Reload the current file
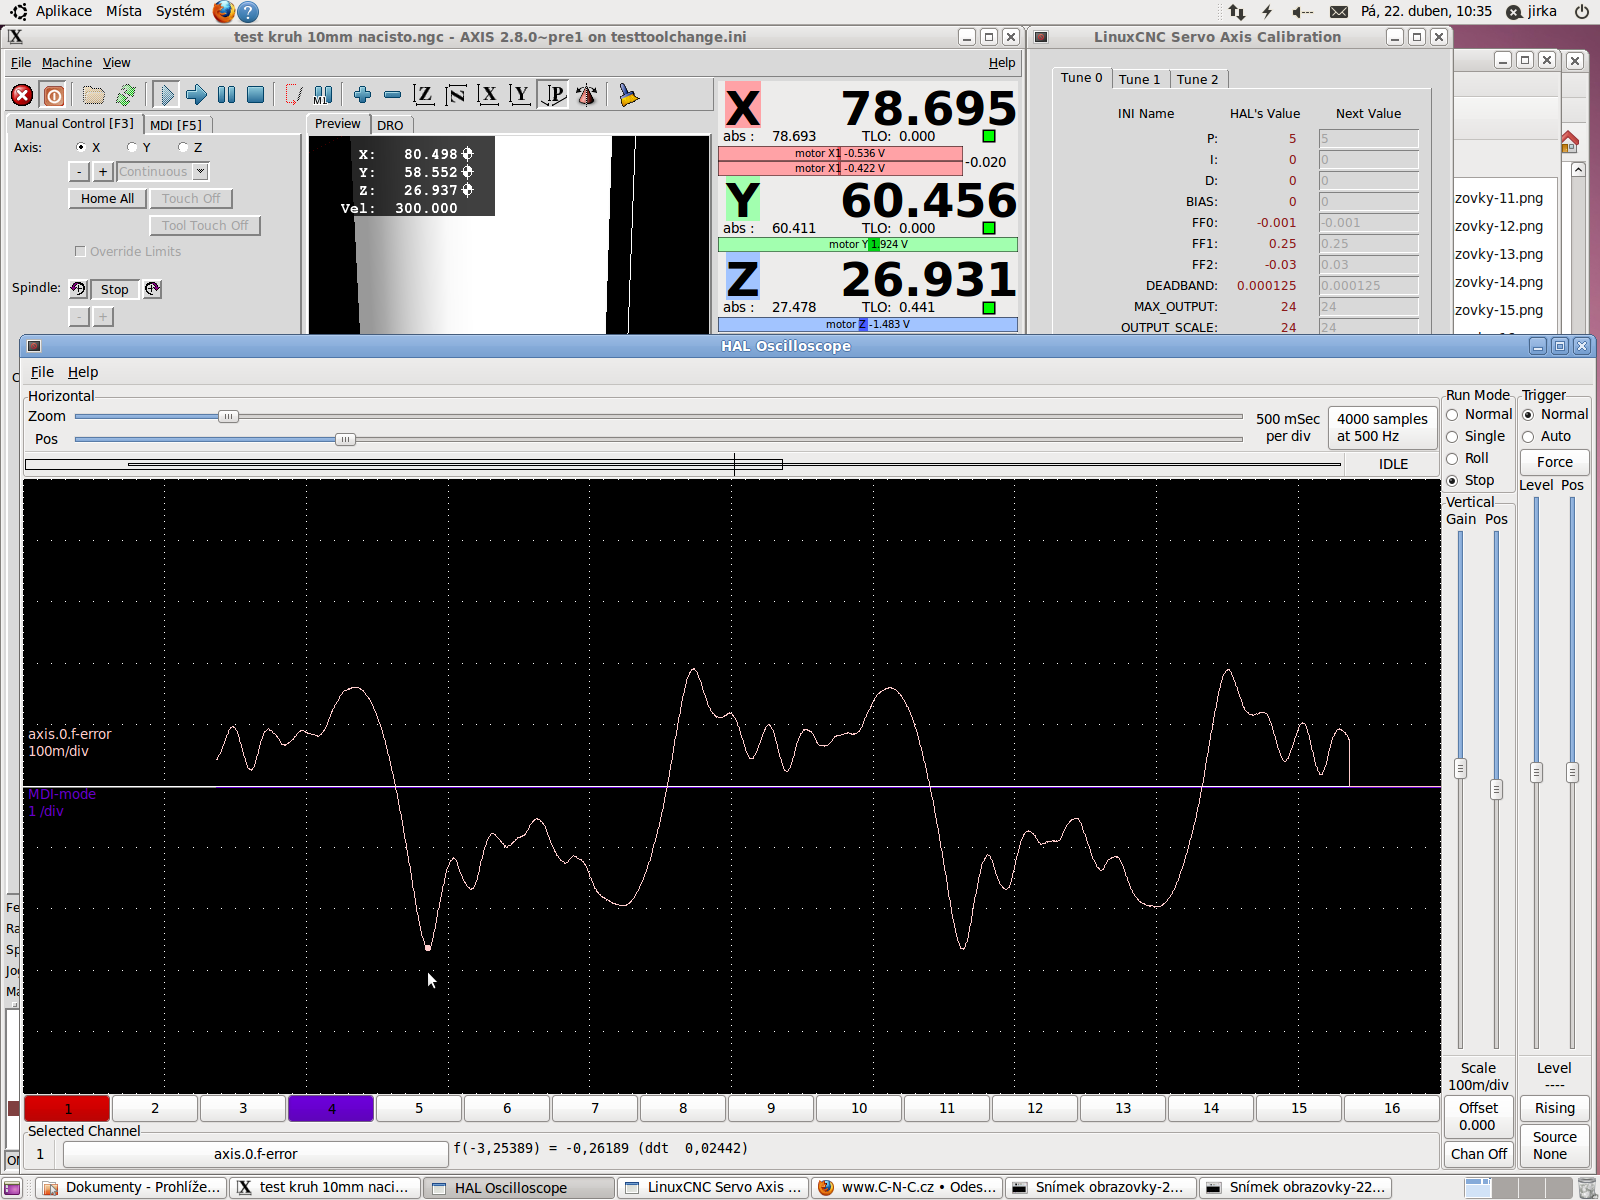 tap(125, 95)
